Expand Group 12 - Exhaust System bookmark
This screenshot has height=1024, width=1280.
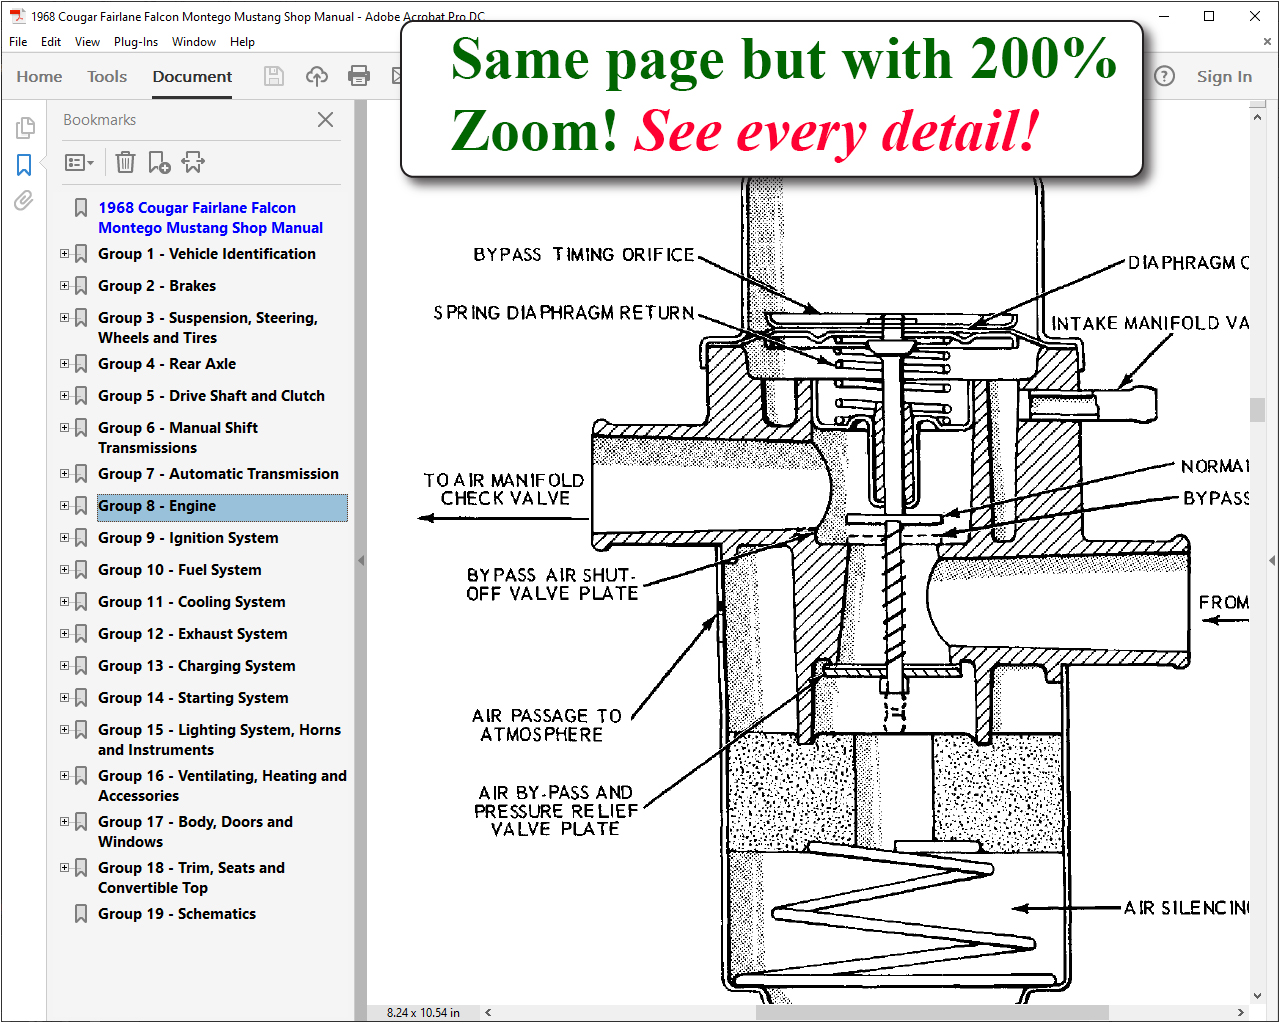[x=65, y=634]
